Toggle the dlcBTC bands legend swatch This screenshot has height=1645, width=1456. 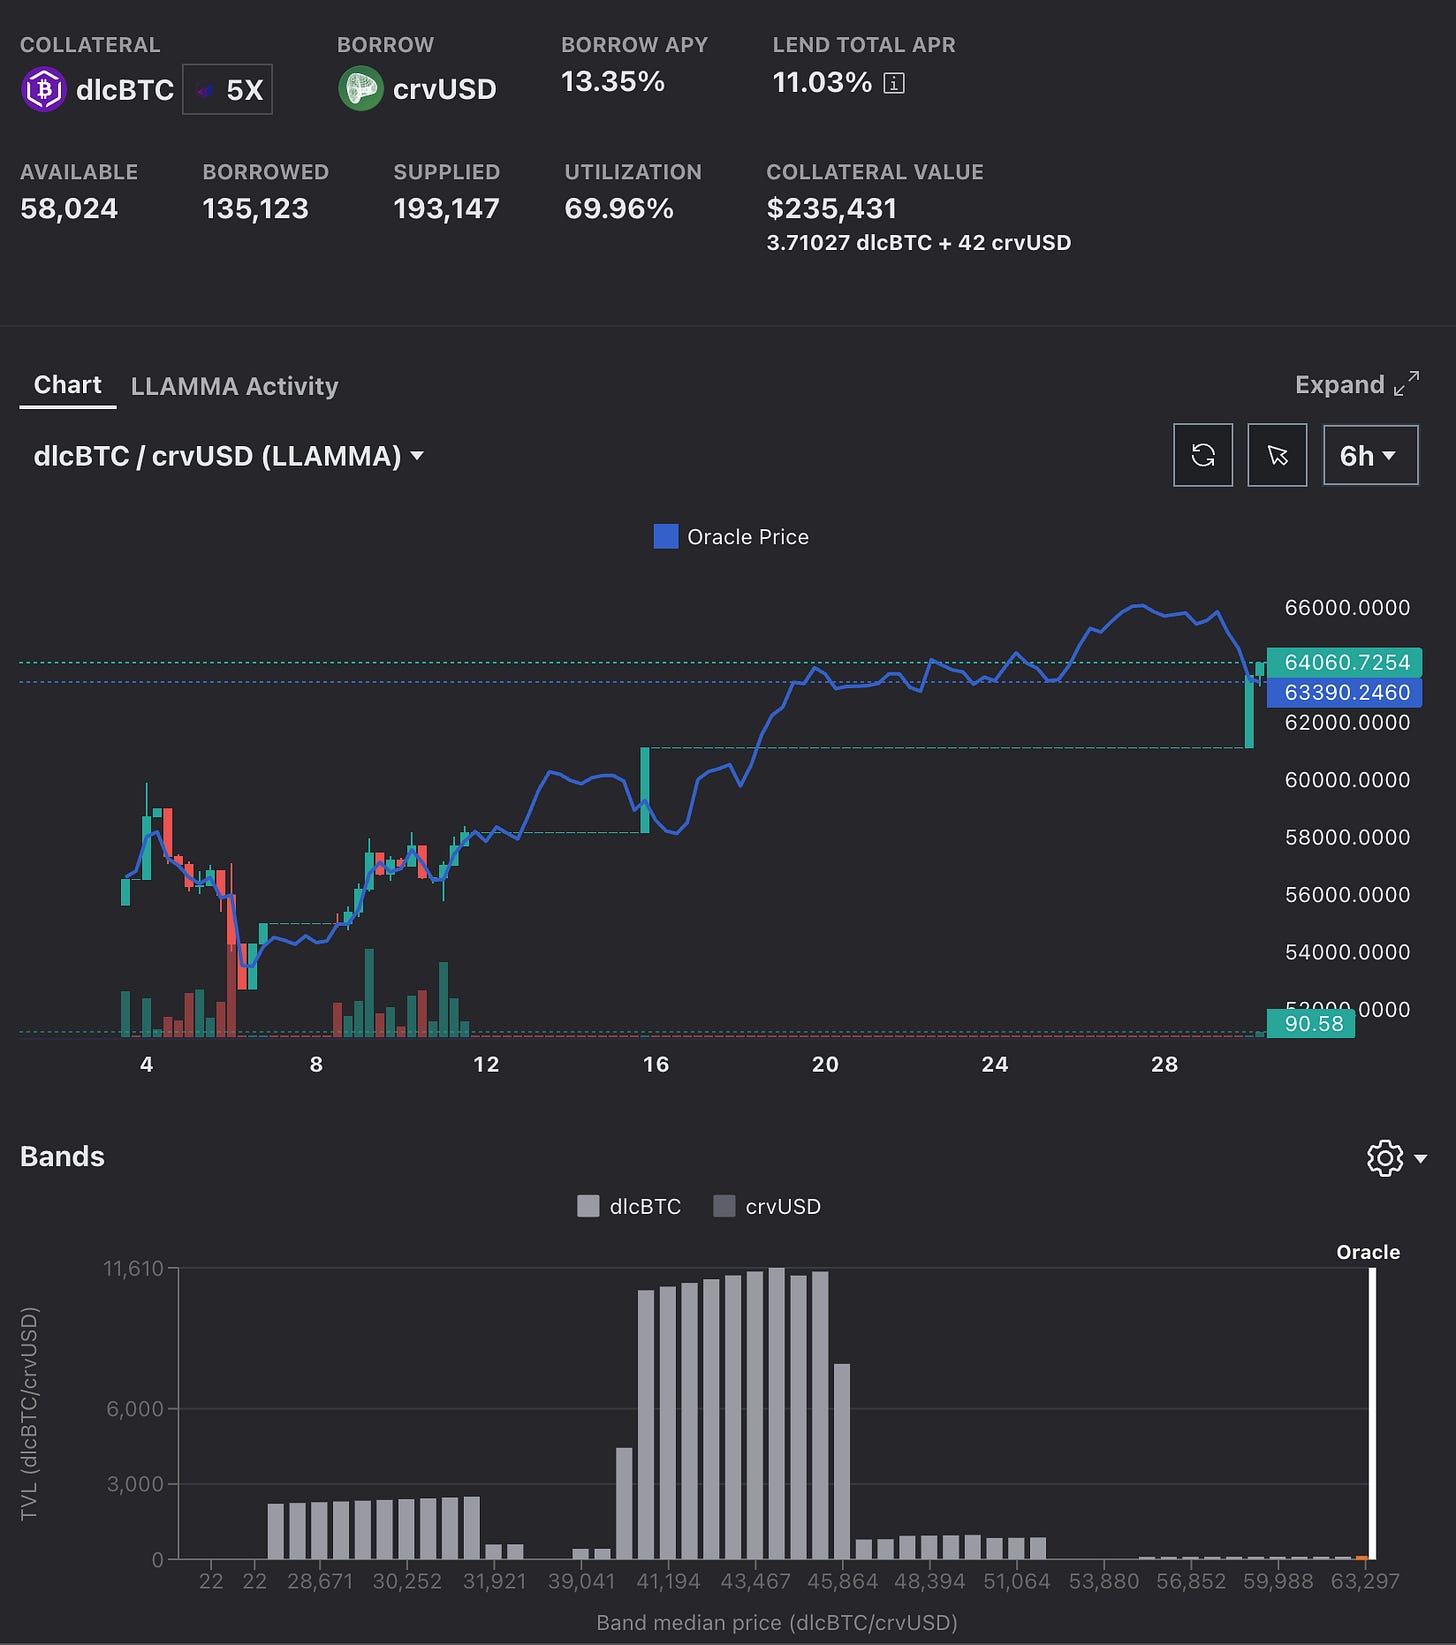point(588,1206)
